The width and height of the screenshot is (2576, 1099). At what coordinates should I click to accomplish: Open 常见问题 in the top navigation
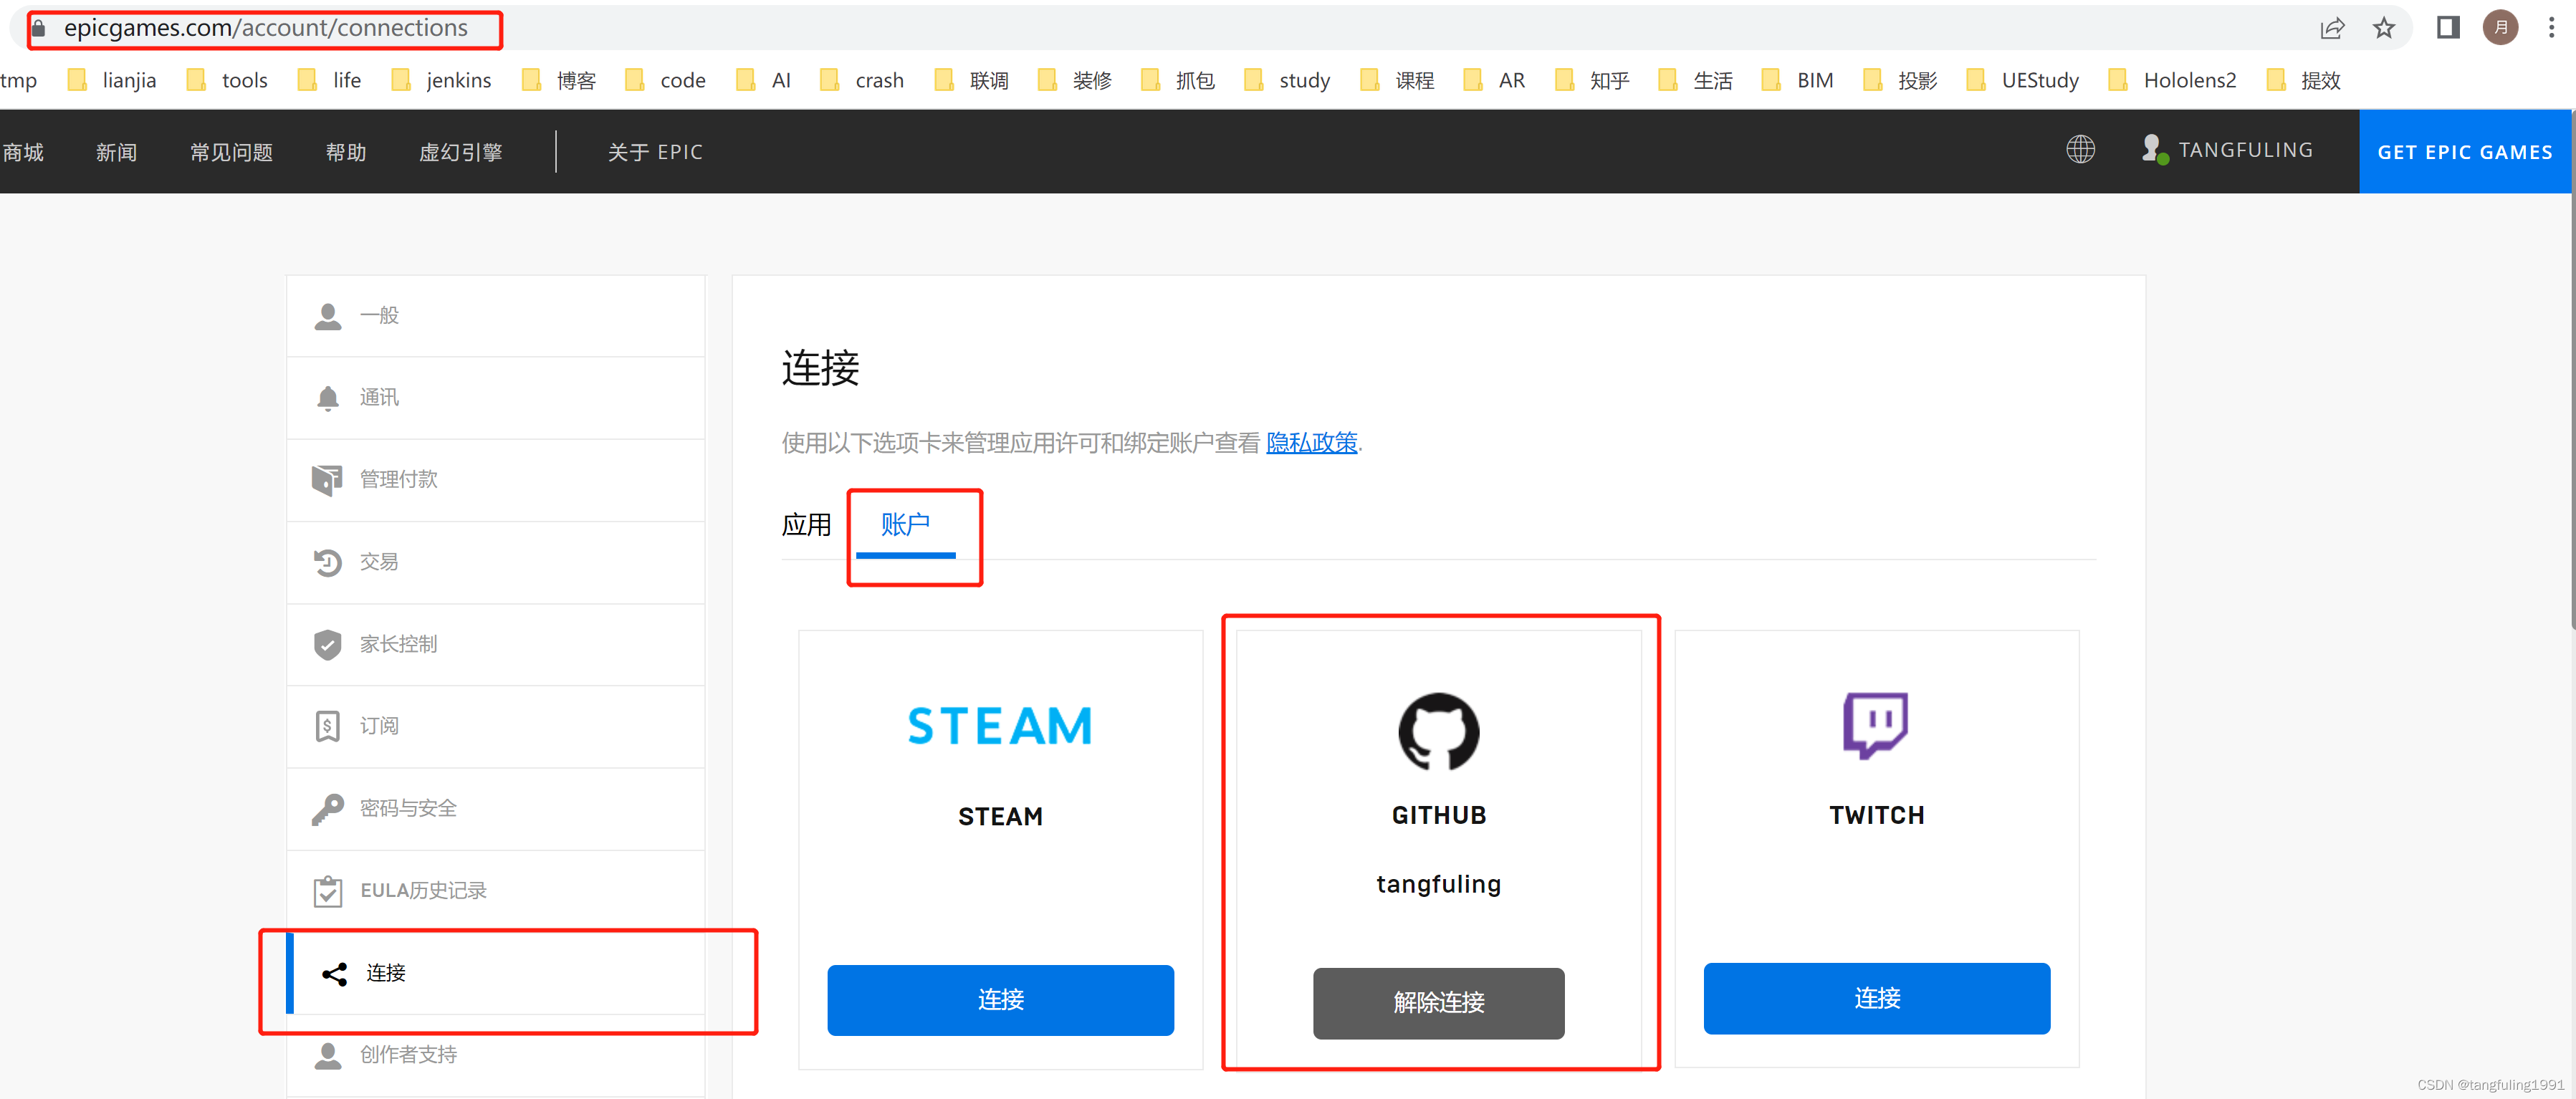click(x=231, y=152)
